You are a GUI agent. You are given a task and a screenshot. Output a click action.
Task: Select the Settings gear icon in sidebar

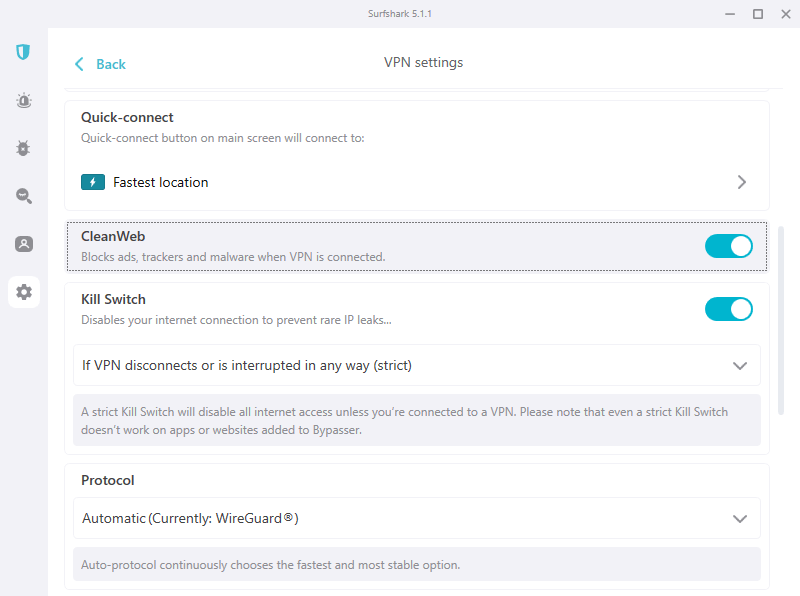(23, 292)
